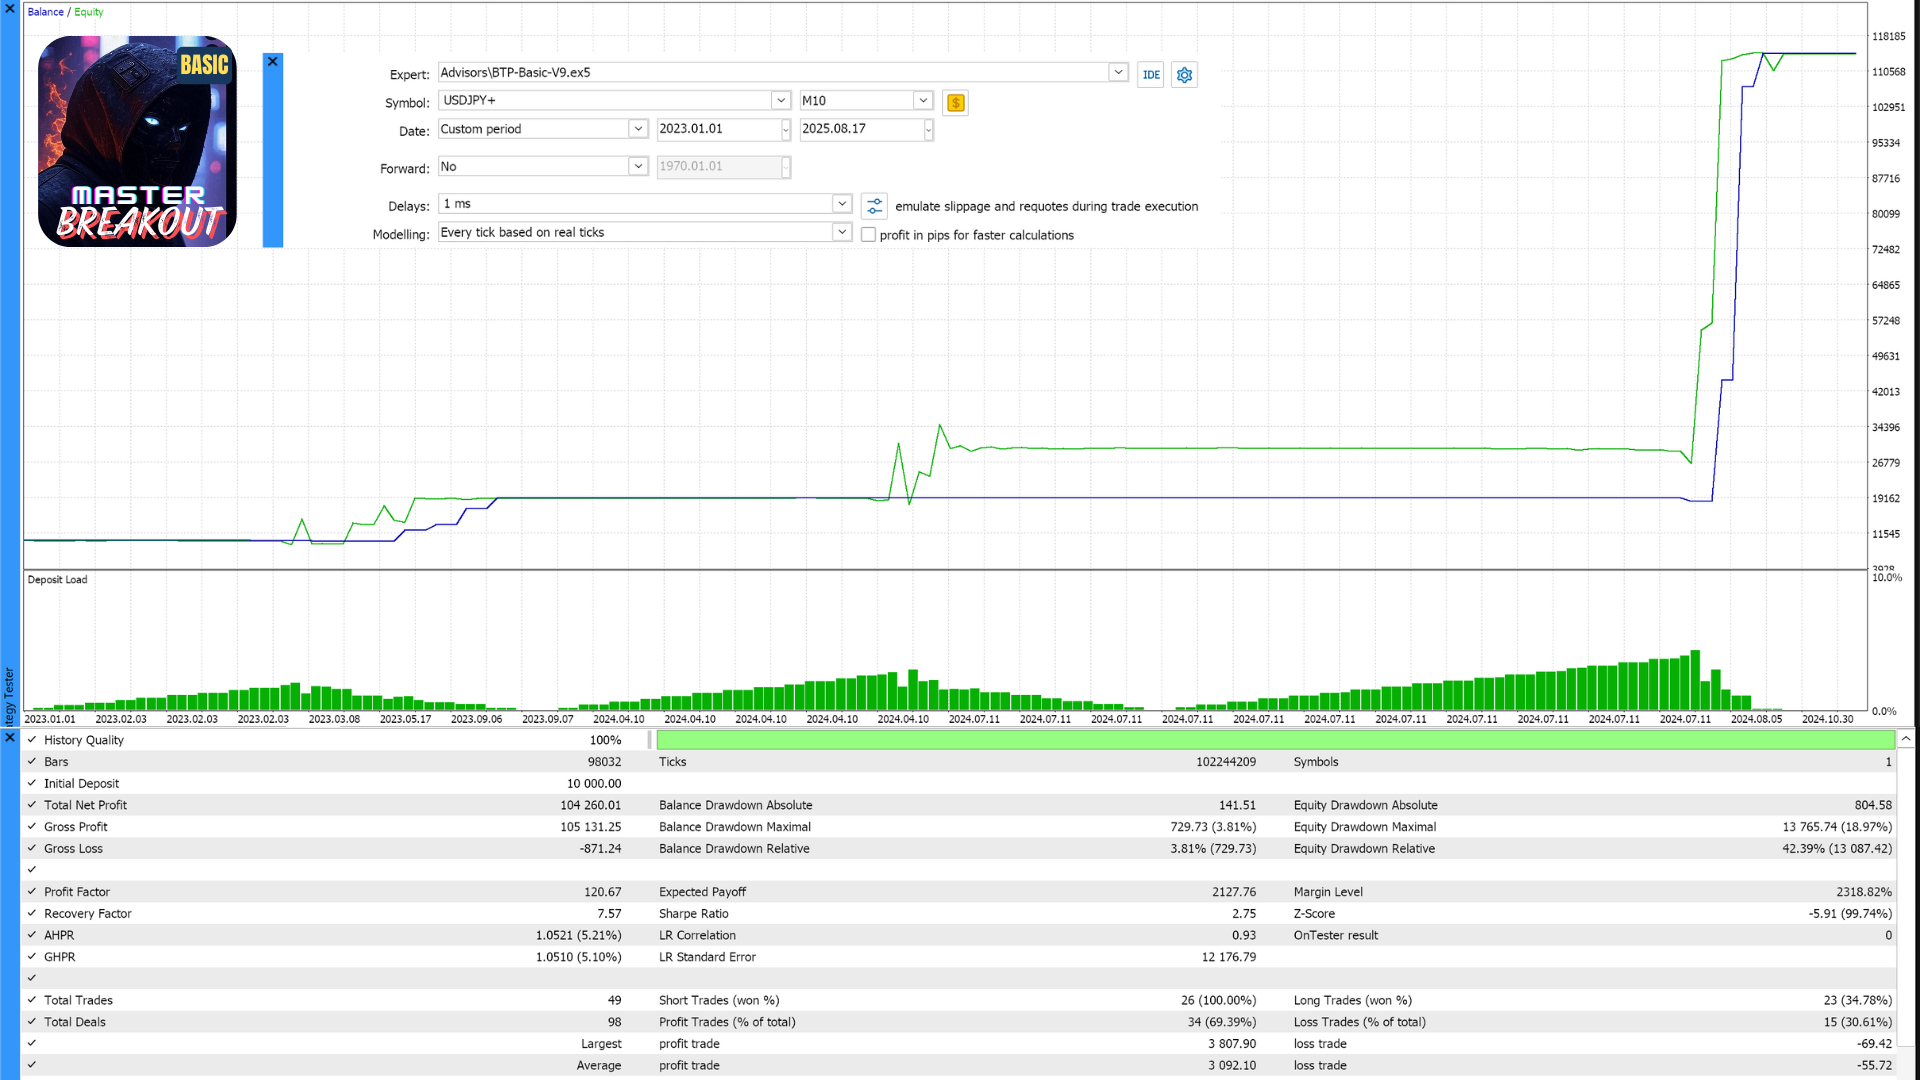Toggle the History Quality checkmark
Screen dimensions: 1920x1080
pos(32,740)
